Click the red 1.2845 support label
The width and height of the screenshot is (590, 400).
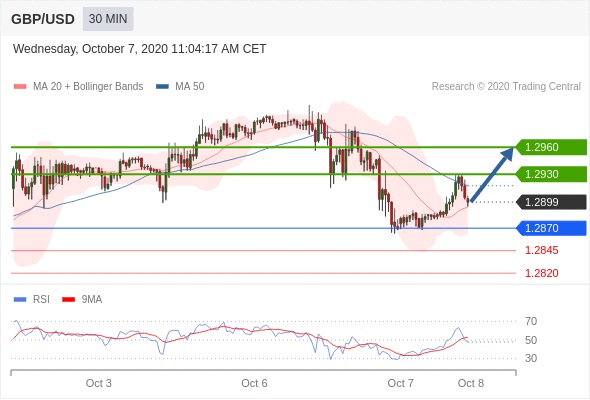point(541,250)
